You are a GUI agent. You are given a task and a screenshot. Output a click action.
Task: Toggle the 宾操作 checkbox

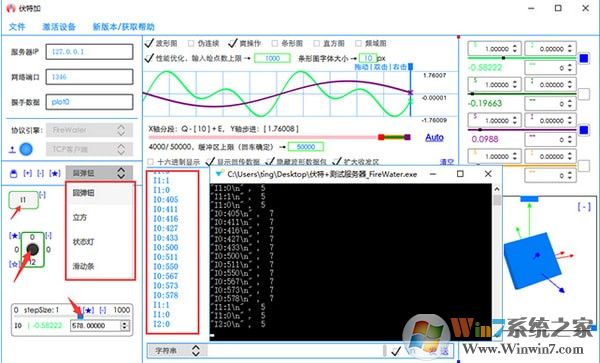point(233,43)
